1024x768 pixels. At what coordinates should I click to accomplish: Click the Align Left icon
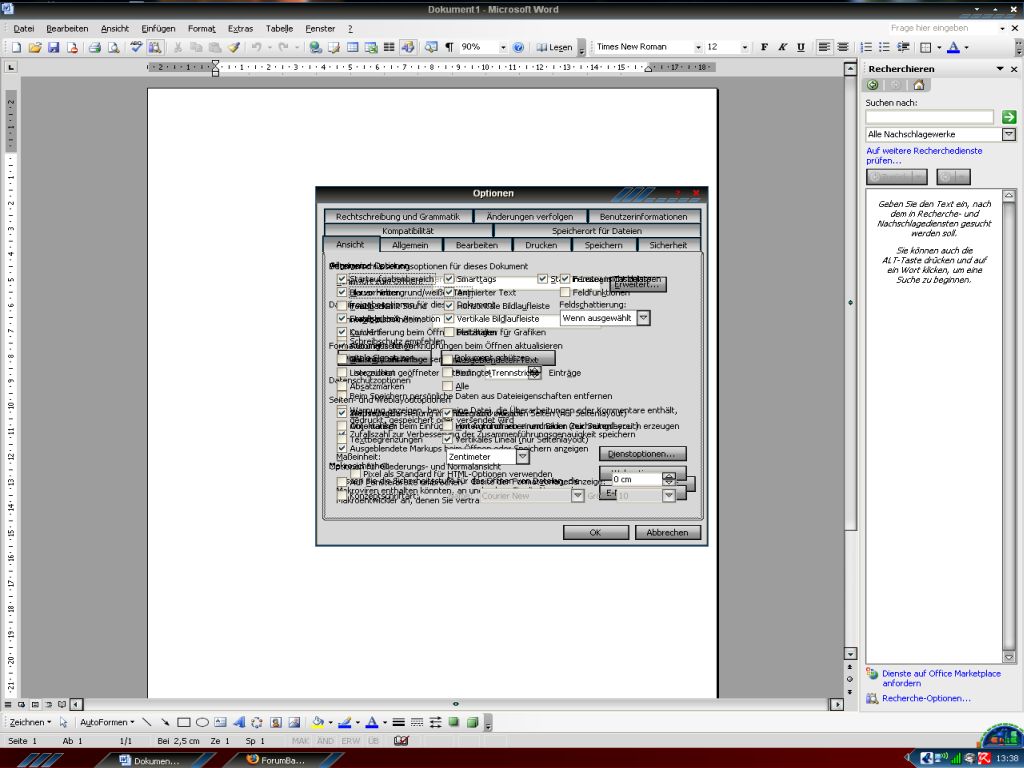[x=824, y=47]
